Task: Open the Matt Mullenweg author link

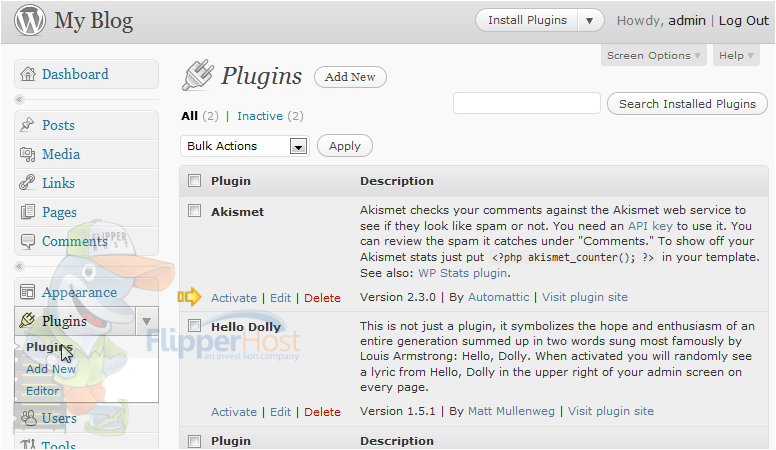Action: 511,411
